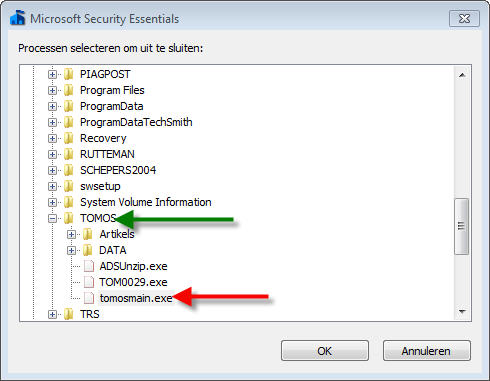
Task: Expand the Artikels subfolder
Action: (x=71, y=234)
